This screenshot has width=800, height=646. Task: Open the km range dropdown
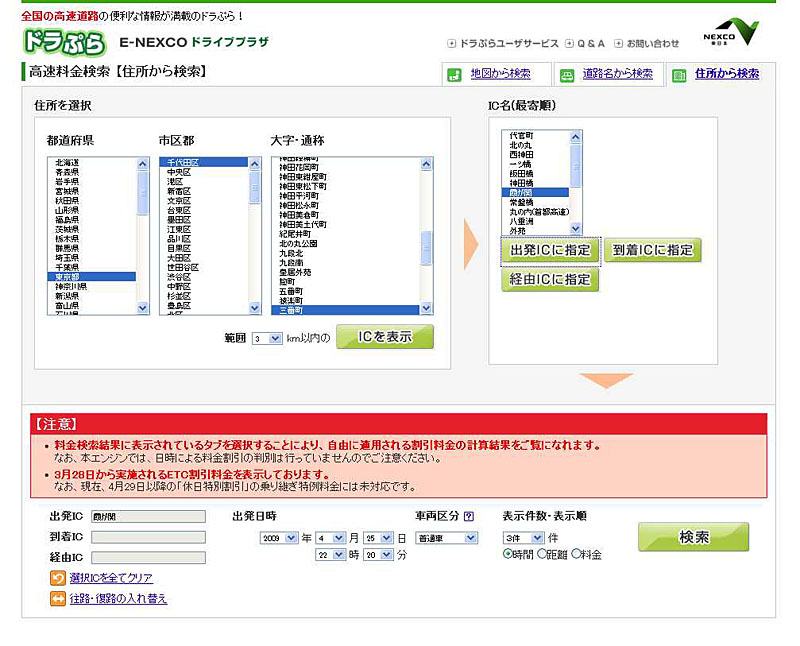coord(267,339)
